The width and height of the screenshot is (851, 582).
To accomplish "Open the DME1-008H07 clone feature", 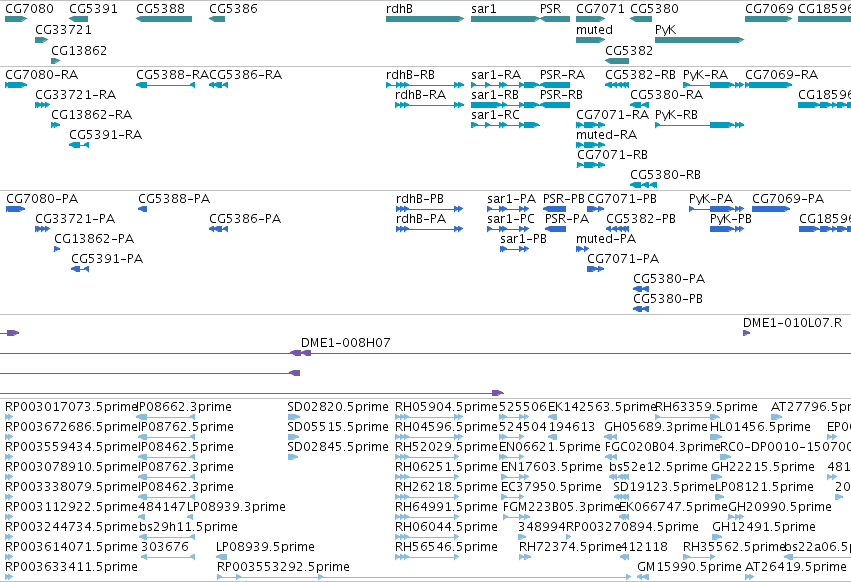I will pos(346,343).
